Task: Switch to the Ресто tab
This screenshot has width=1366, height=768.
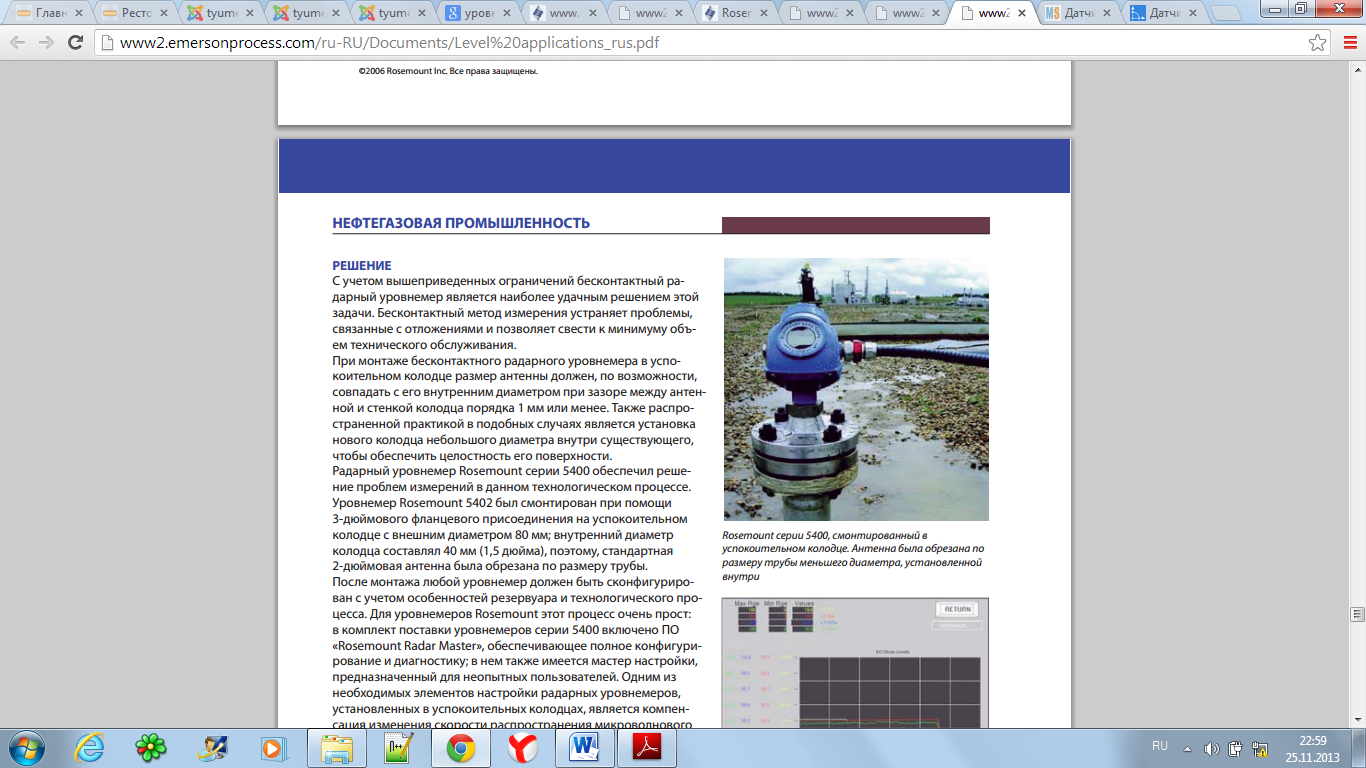Action: pyautogui.click(x=134, y=14)
